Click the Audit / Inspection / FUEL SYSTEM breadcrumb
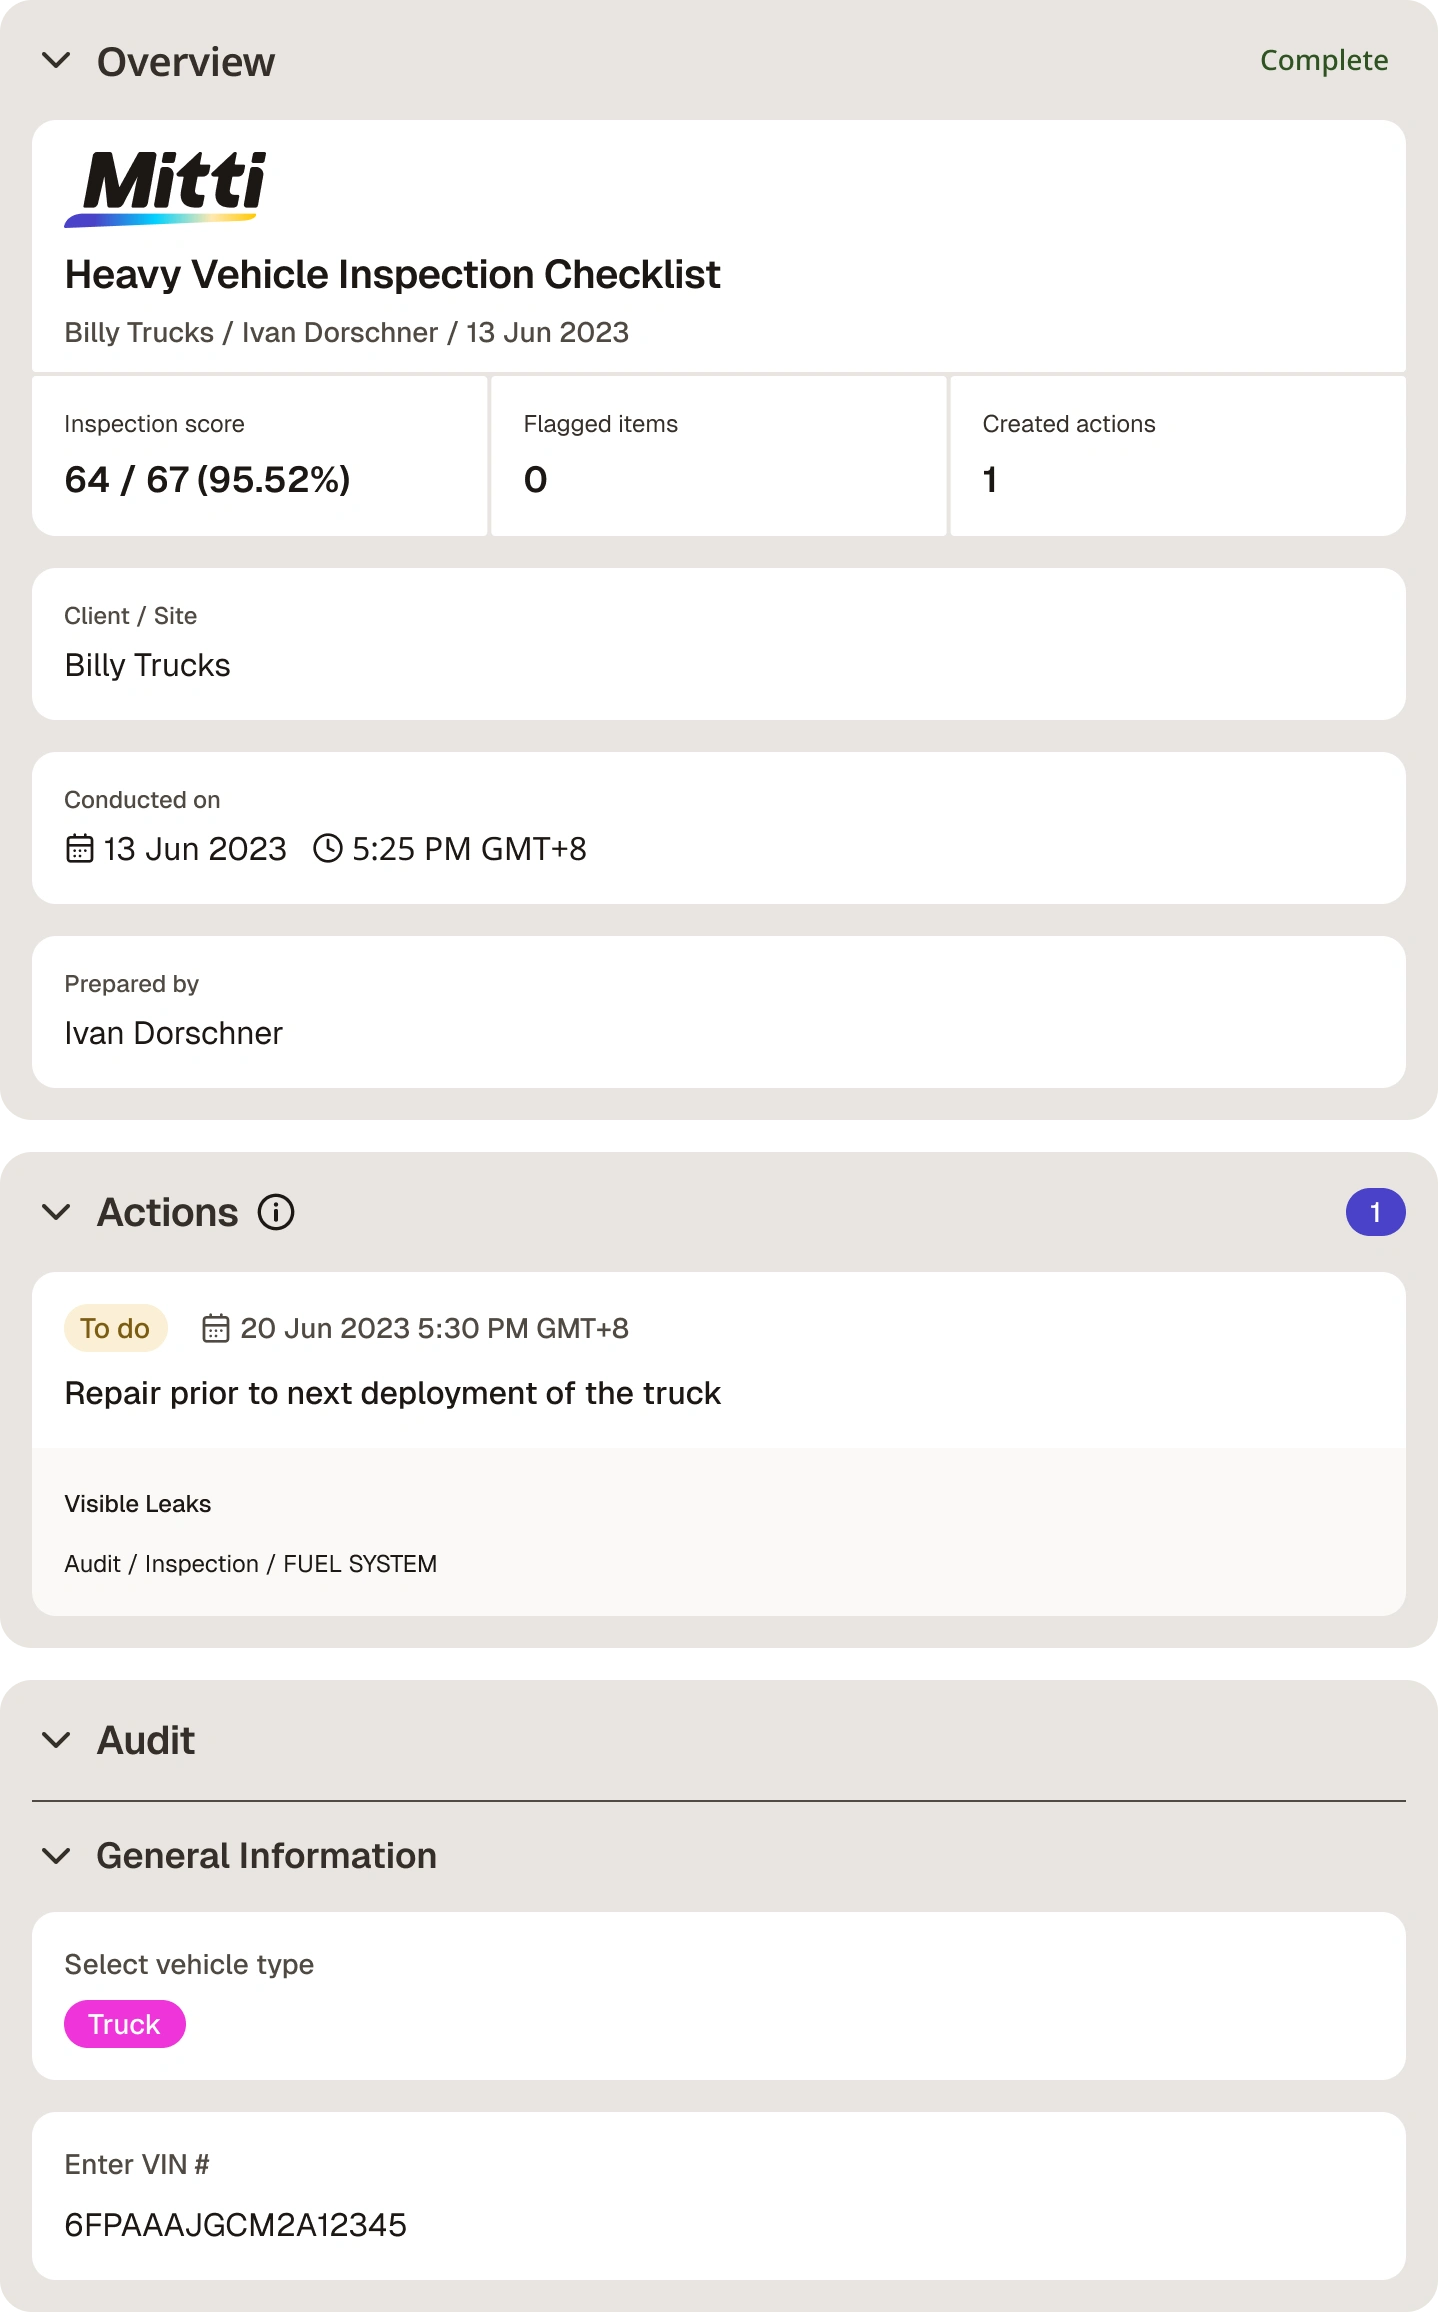1438x2312 pixels. pyautogui.click(x=251, y=1564)
